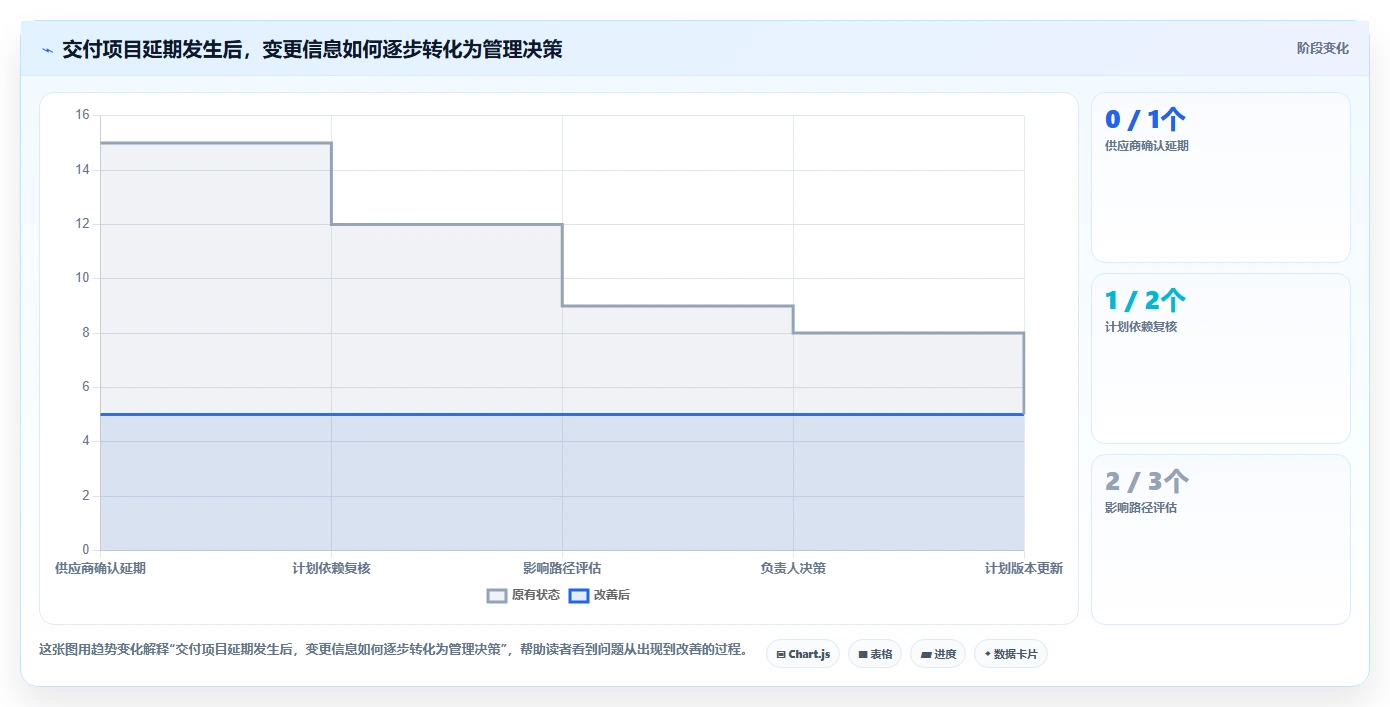Click the 0 / 1个 value

pyautogui.click(x=1145, y=120)
